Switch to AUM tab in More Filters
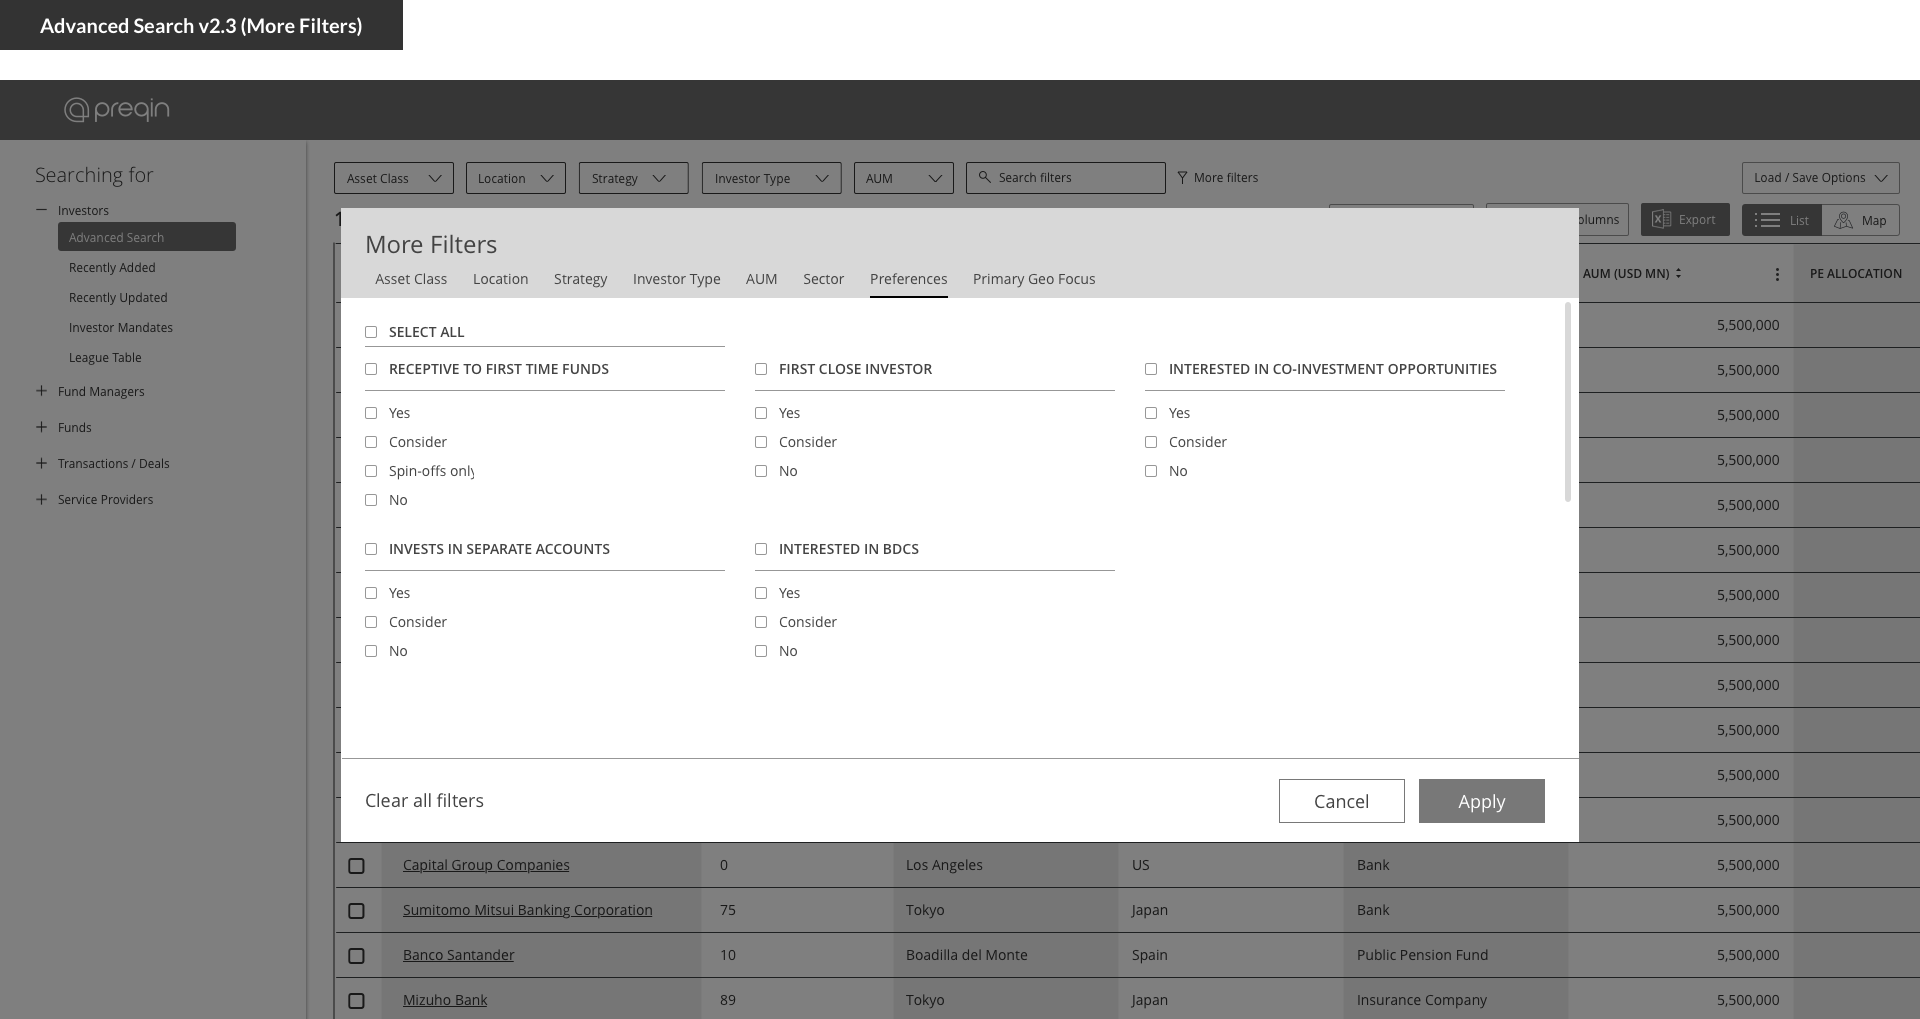The width and height of the screenshot is (1920, 1019). pyautogui.click(x=761, y=279)
